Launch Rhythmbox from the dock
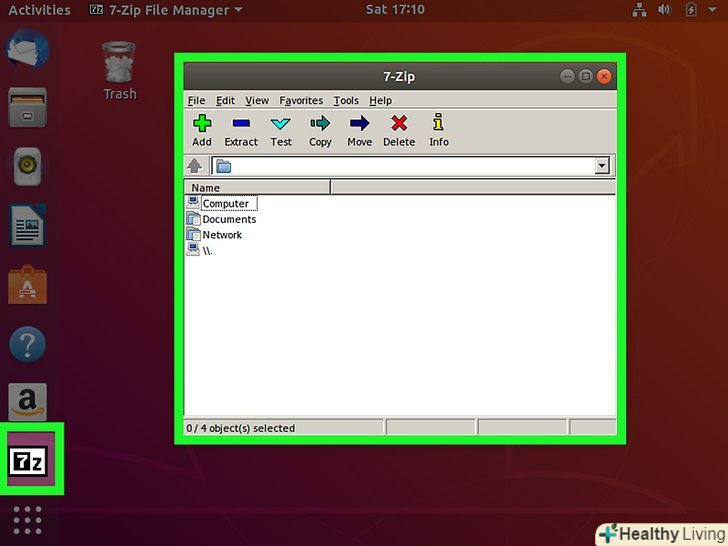Image resolution: width=728 pixels, height=546 pixels. [x=27, y=166]
